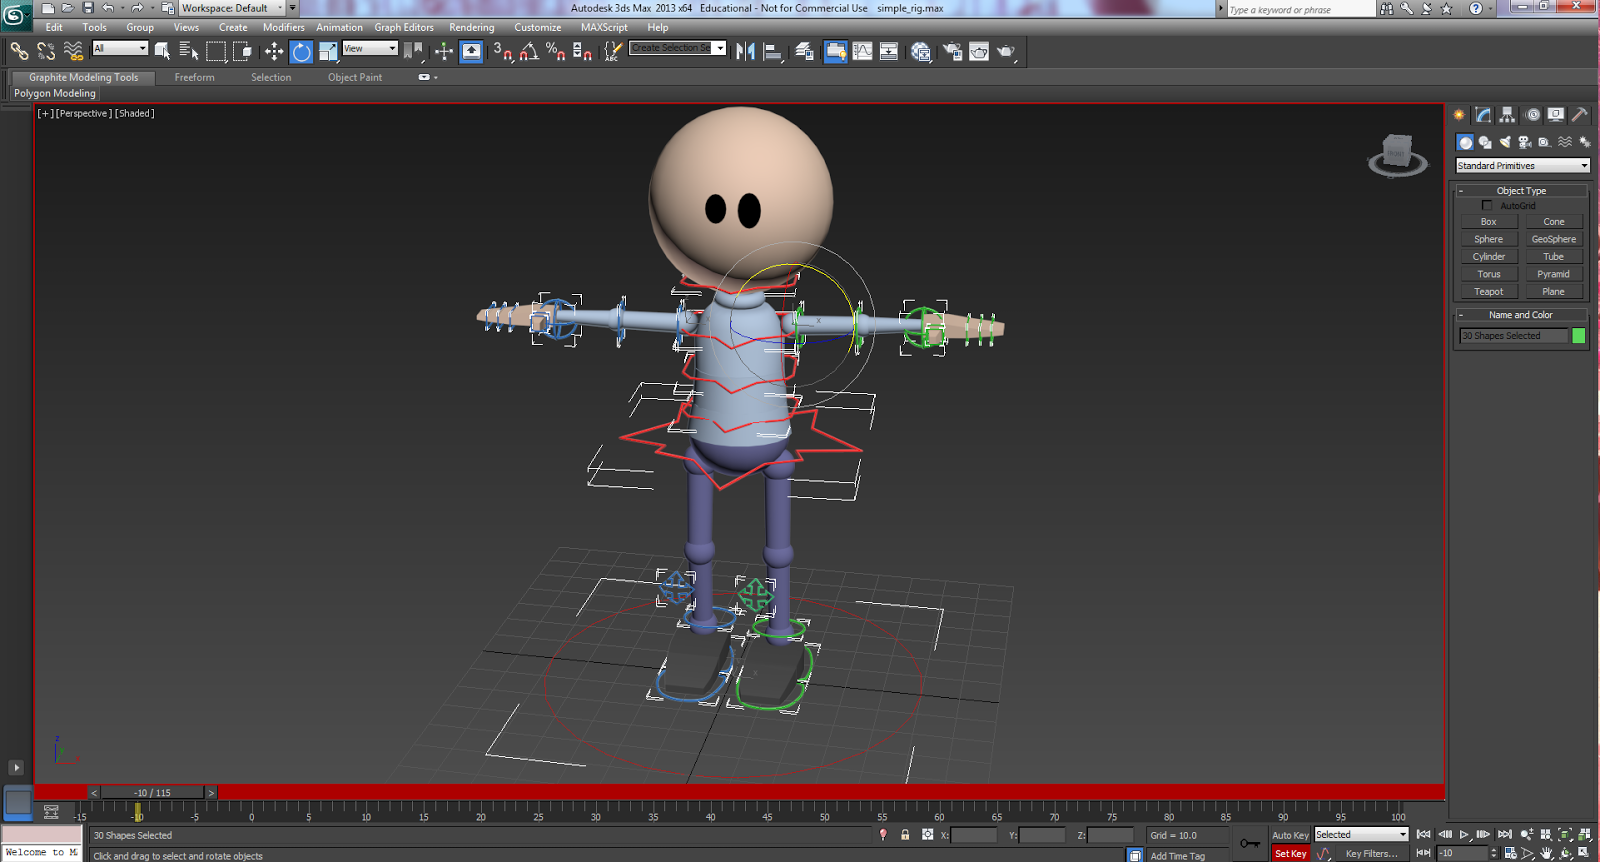Screen dimensions: 1600x862
Task: Open the Key Filters dialog button
Action: 1371,854
